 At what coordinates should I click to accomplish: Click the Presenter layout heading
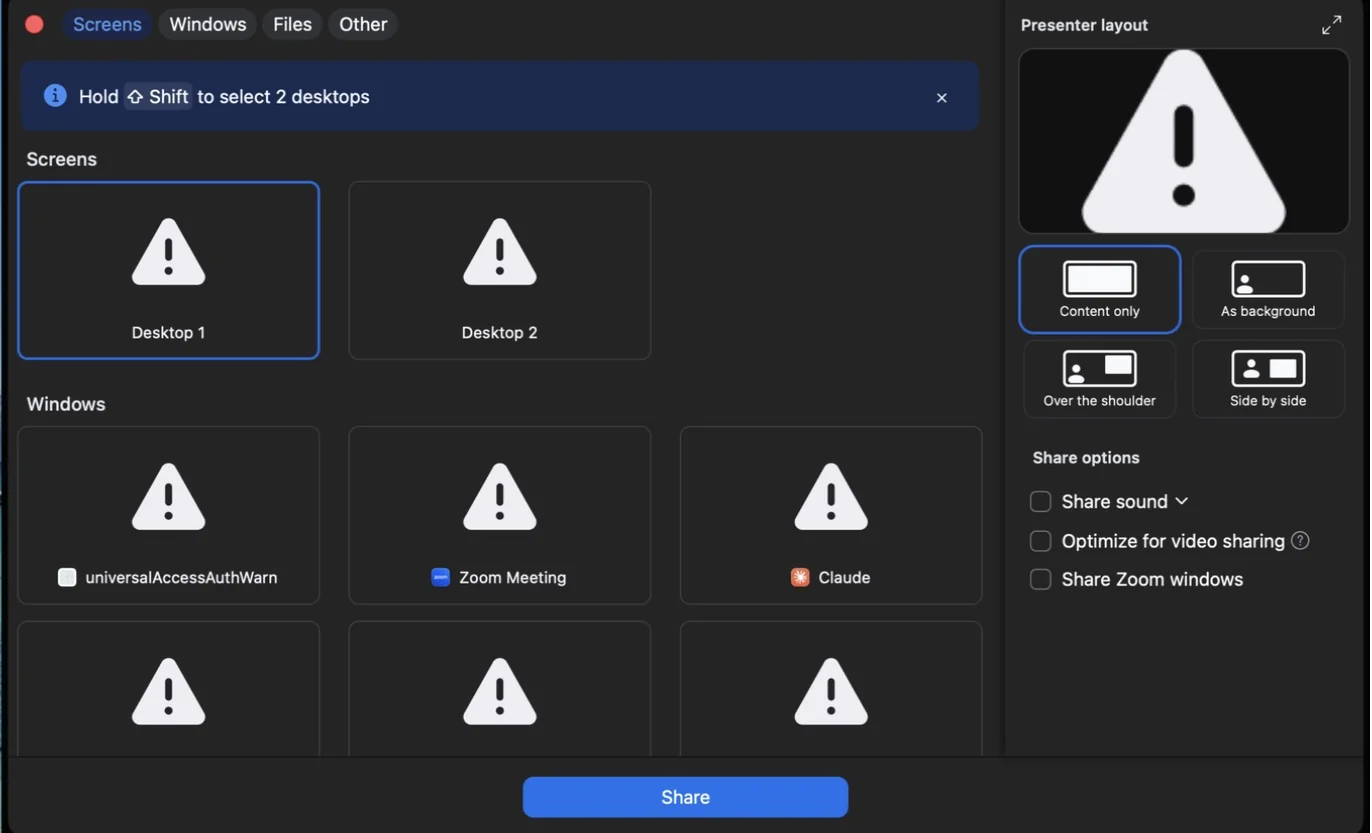1084,25
